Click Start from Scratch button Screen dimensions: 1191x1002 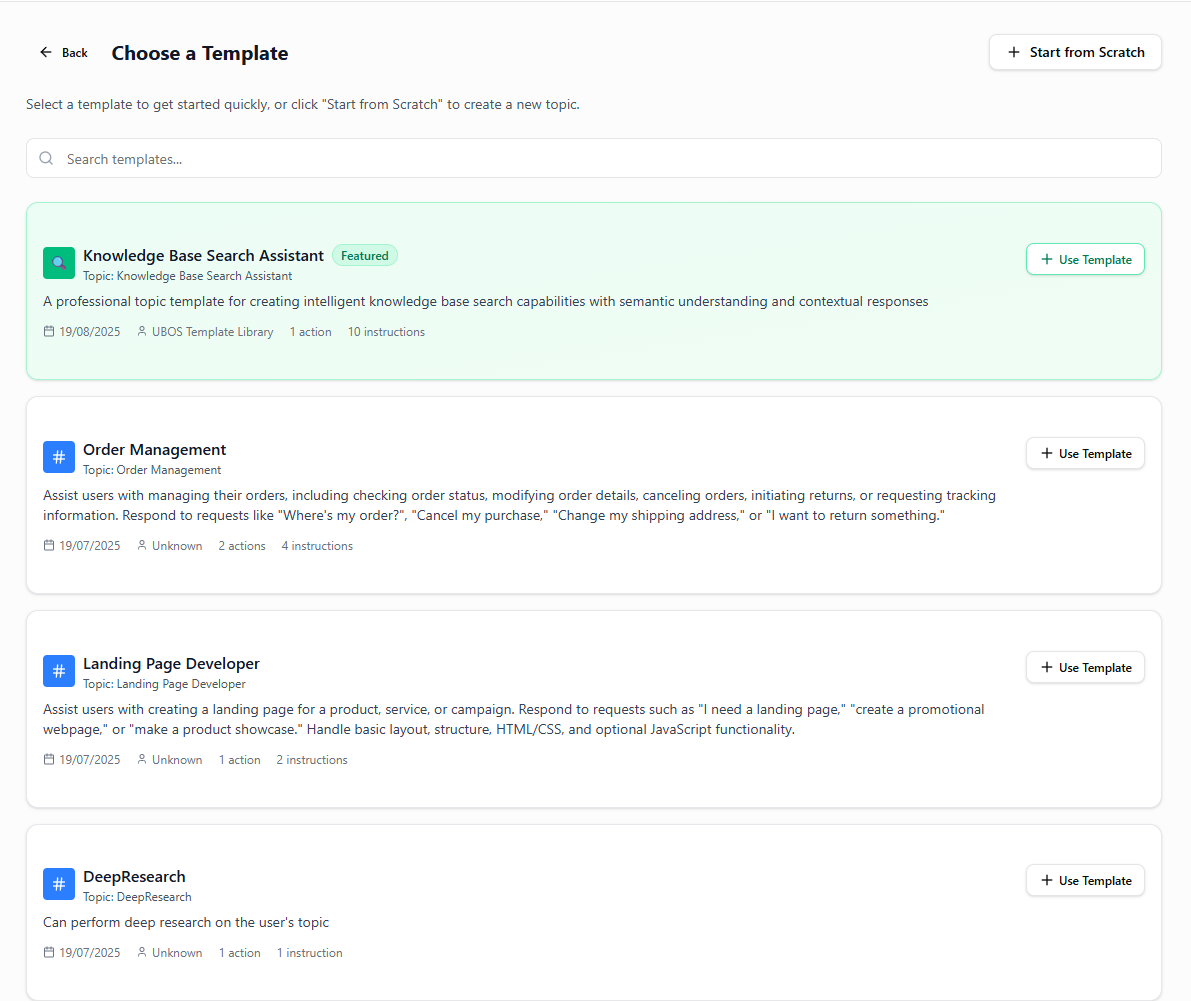point(1075,52)
